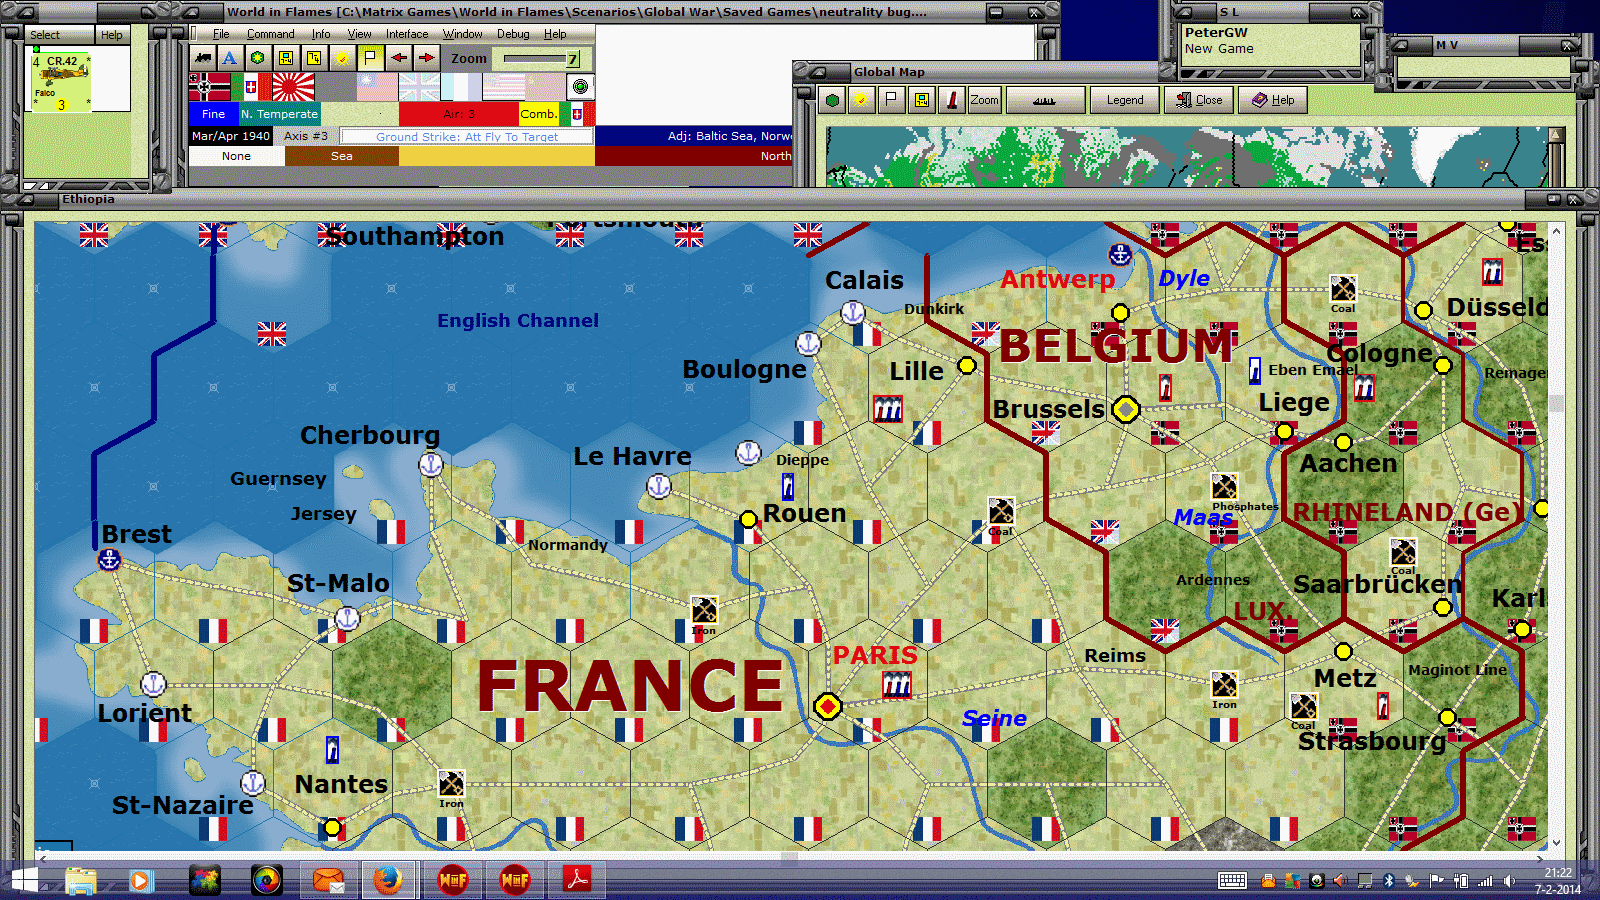
Task: Click the locomotive unit icon in main toolbar
Action: pyautogui.click(x=203, y=58)
